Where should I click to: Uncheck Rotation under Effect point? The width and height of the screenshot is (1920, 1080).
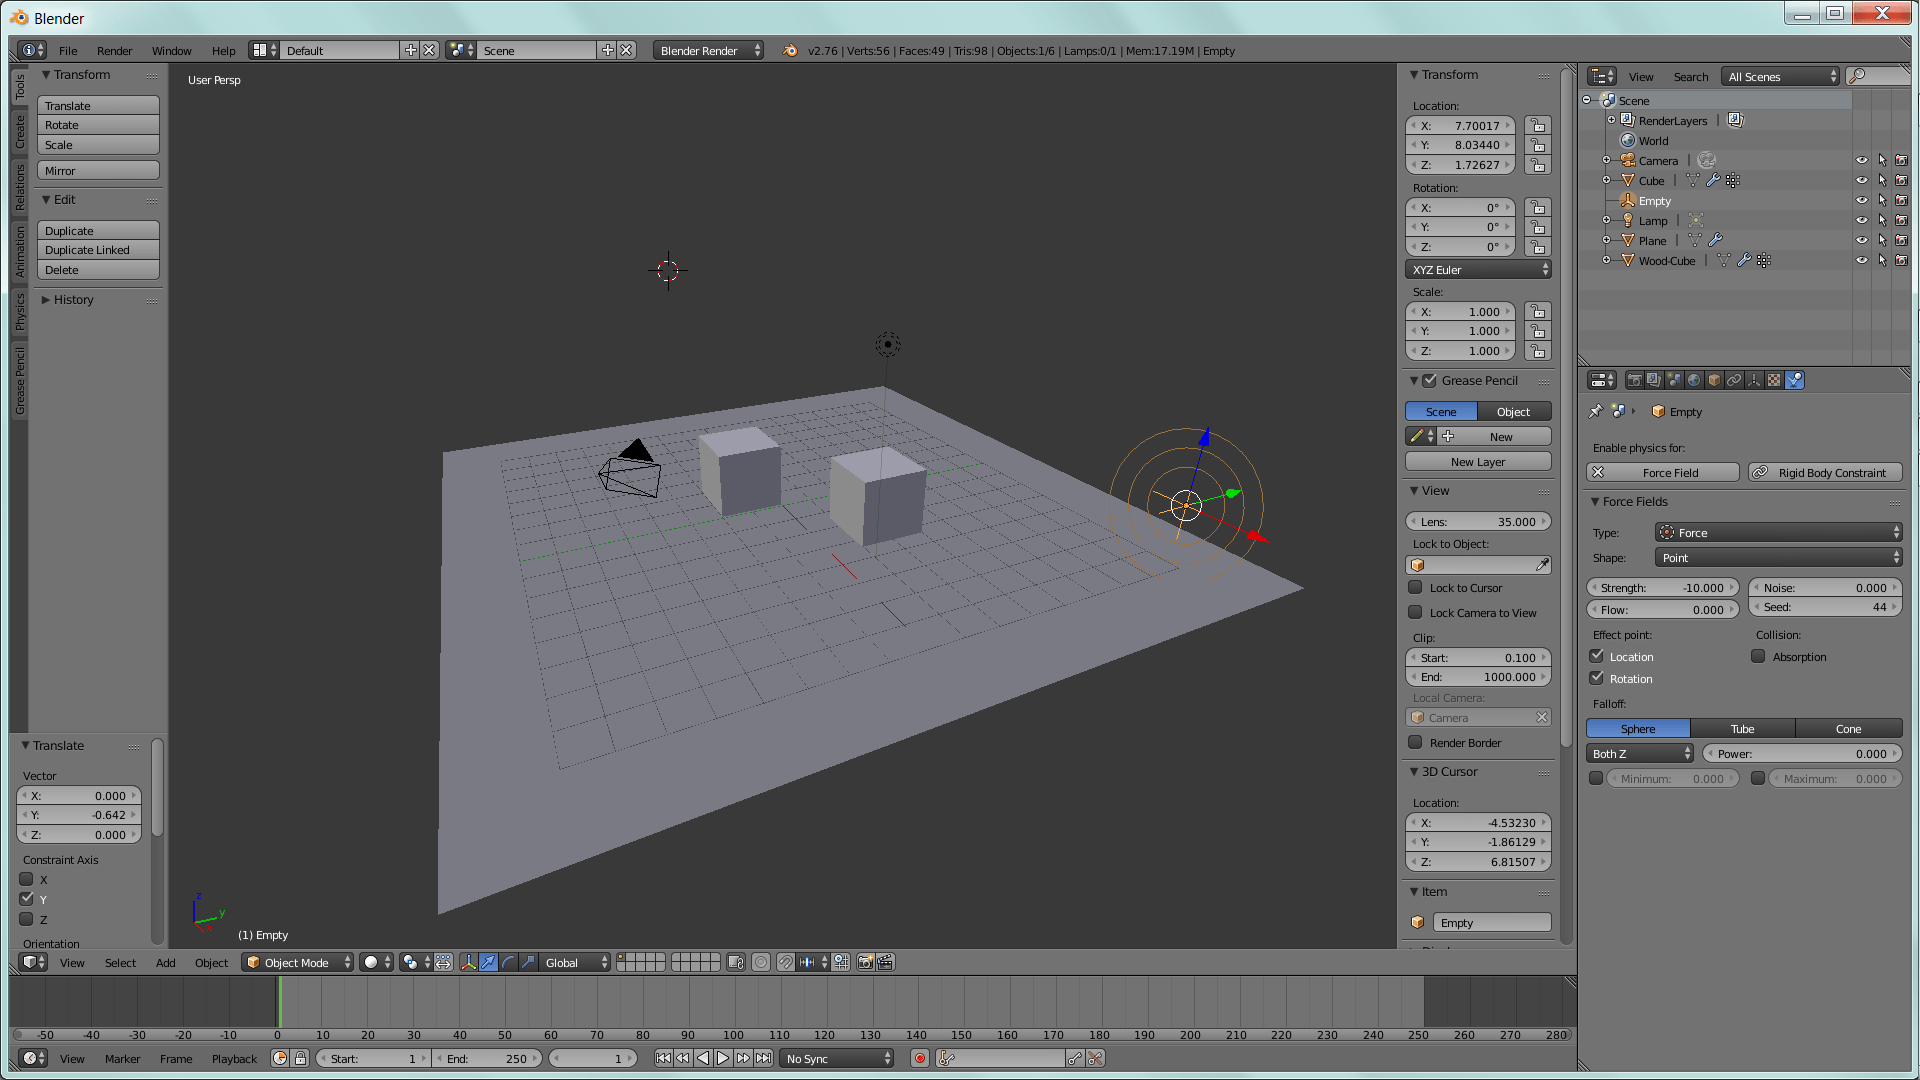[1596, 678]
